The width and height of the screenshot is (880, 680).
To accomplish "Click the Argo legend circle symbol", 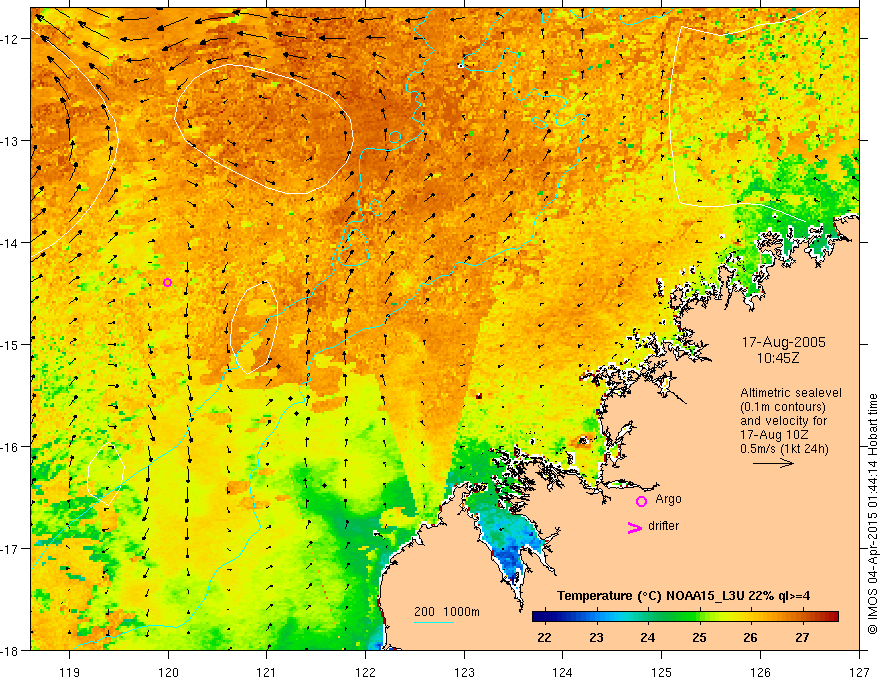I will [641, 502].
